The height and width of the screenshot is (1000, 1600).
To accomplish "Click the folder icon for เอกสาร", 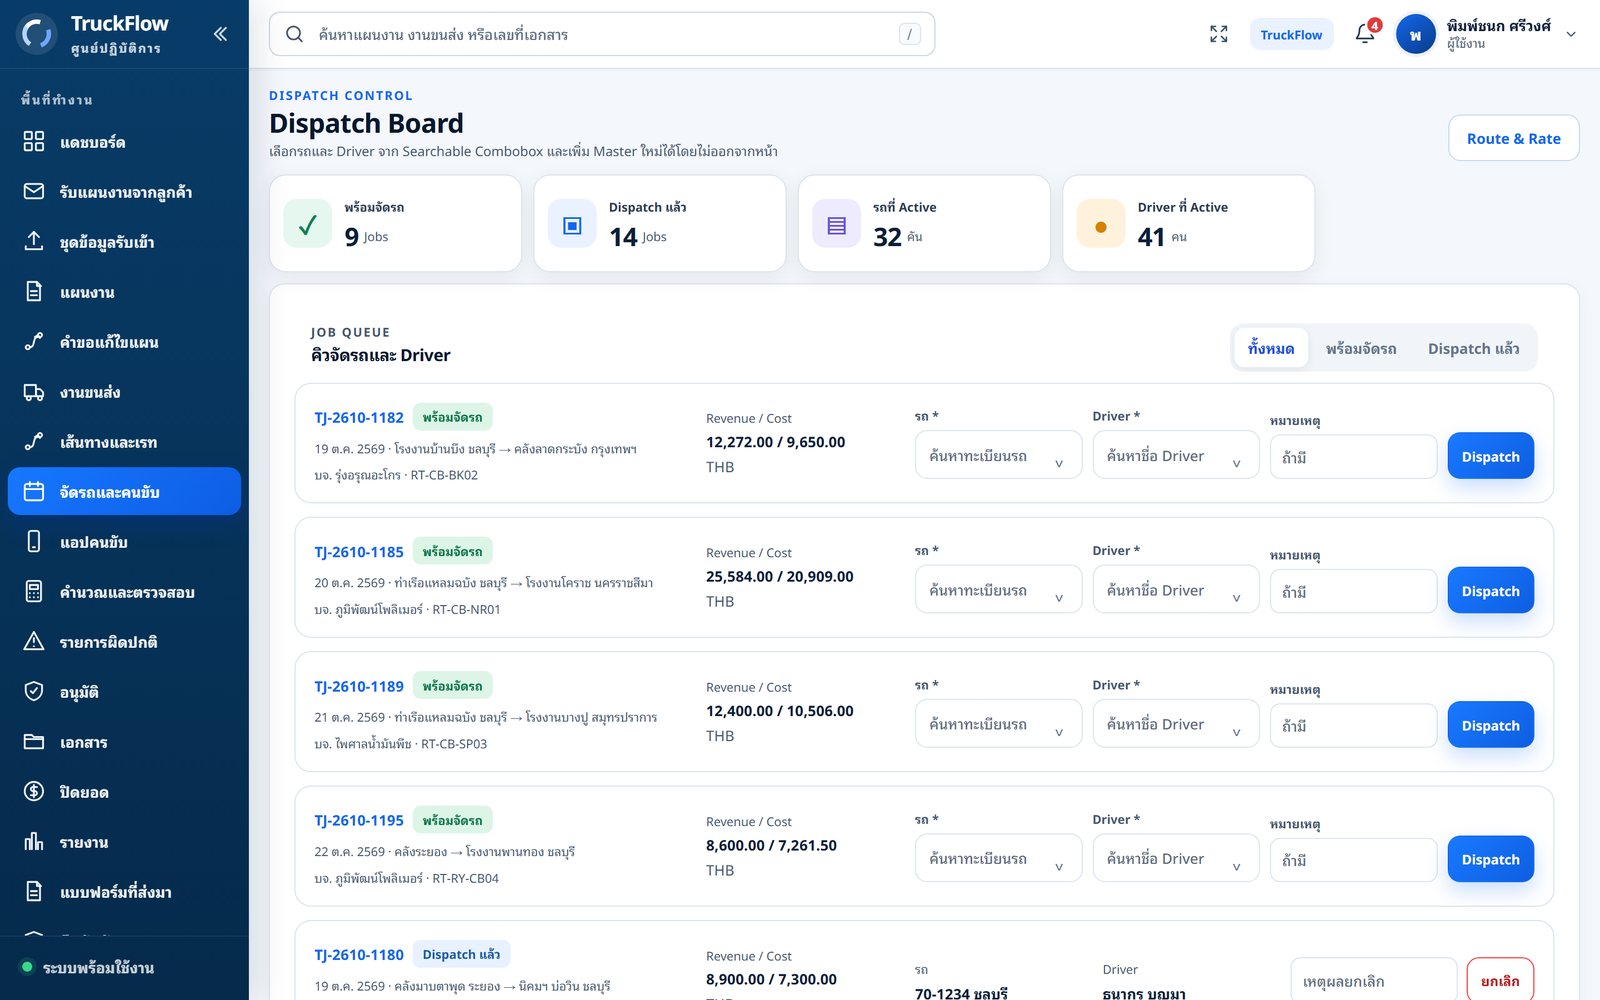I will click(34, 742).
